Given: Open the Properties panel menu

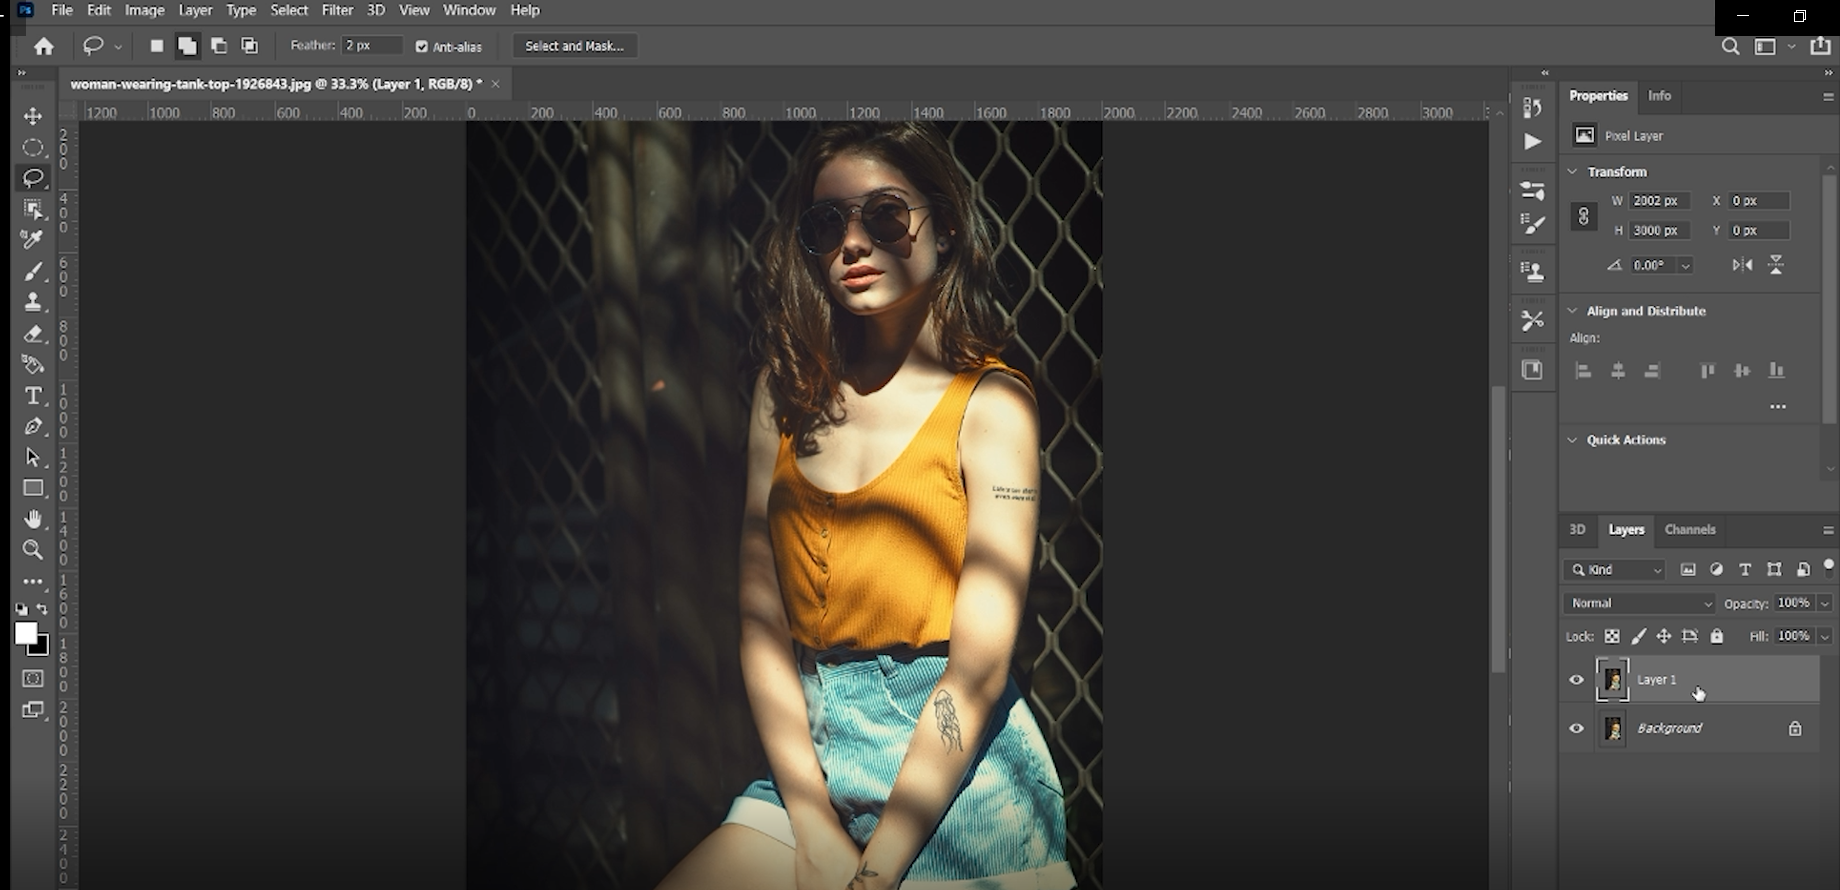Looking at the screenshot, I should pos(1827,96).
